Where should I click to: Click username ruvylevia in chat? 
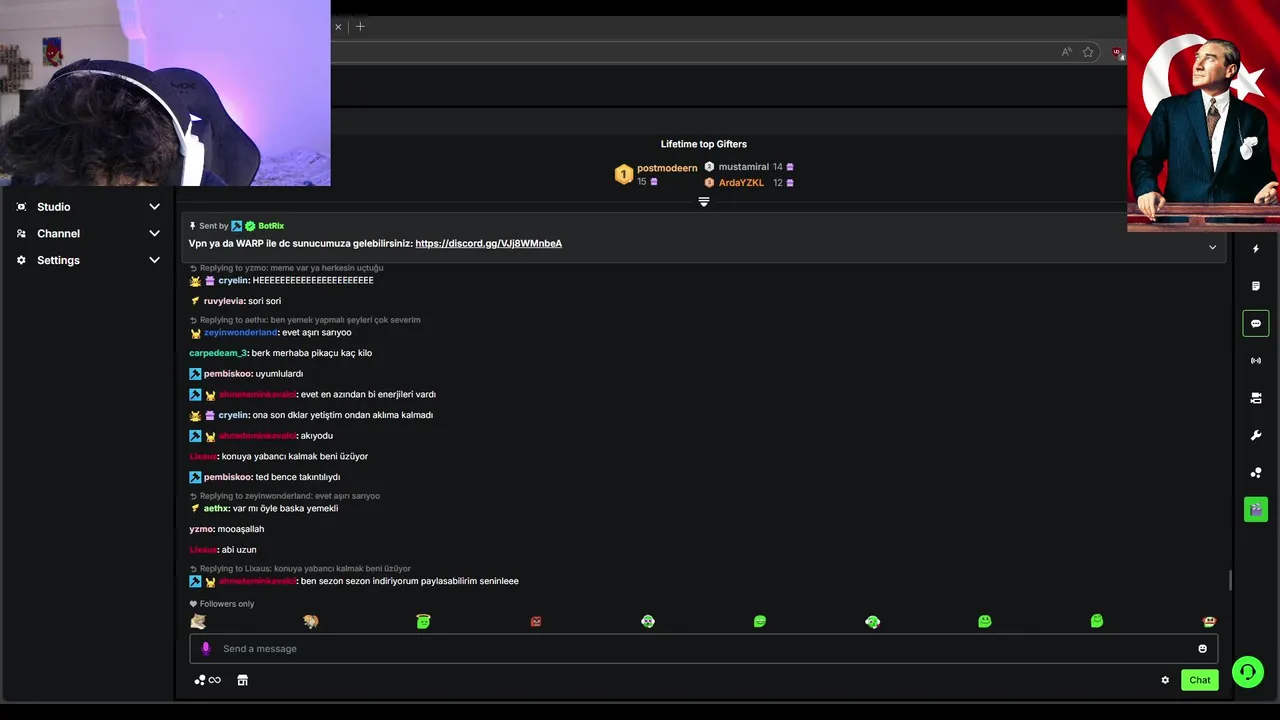tap(224, 301)
